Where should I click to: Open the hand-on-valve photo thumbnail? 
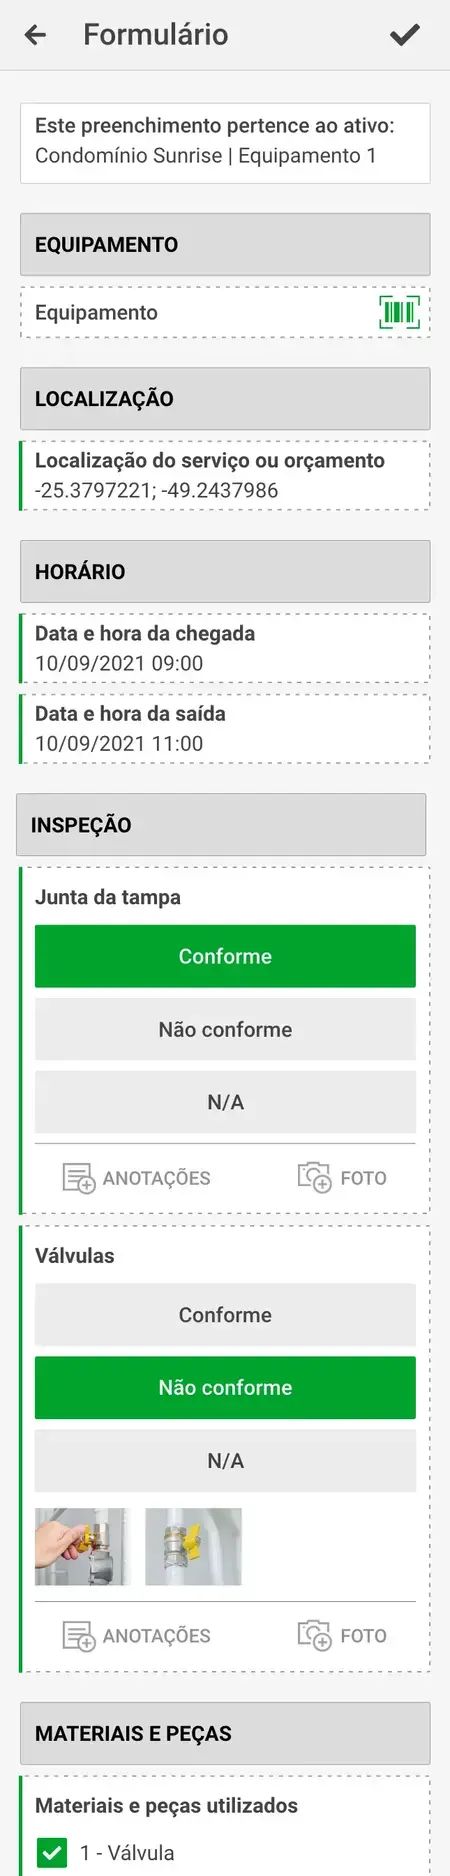(83, 1547)
